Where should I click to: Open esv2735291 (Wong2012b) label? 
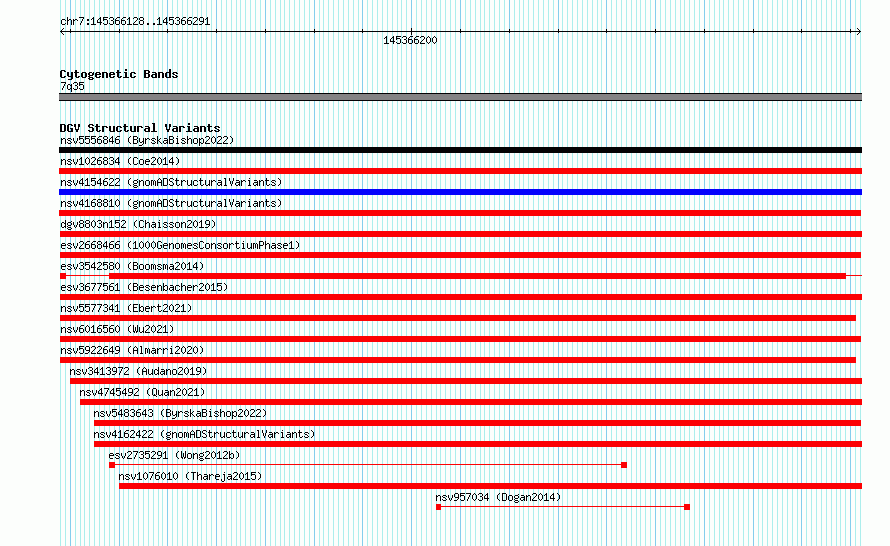pyautogui.click(x=174, y=455)
